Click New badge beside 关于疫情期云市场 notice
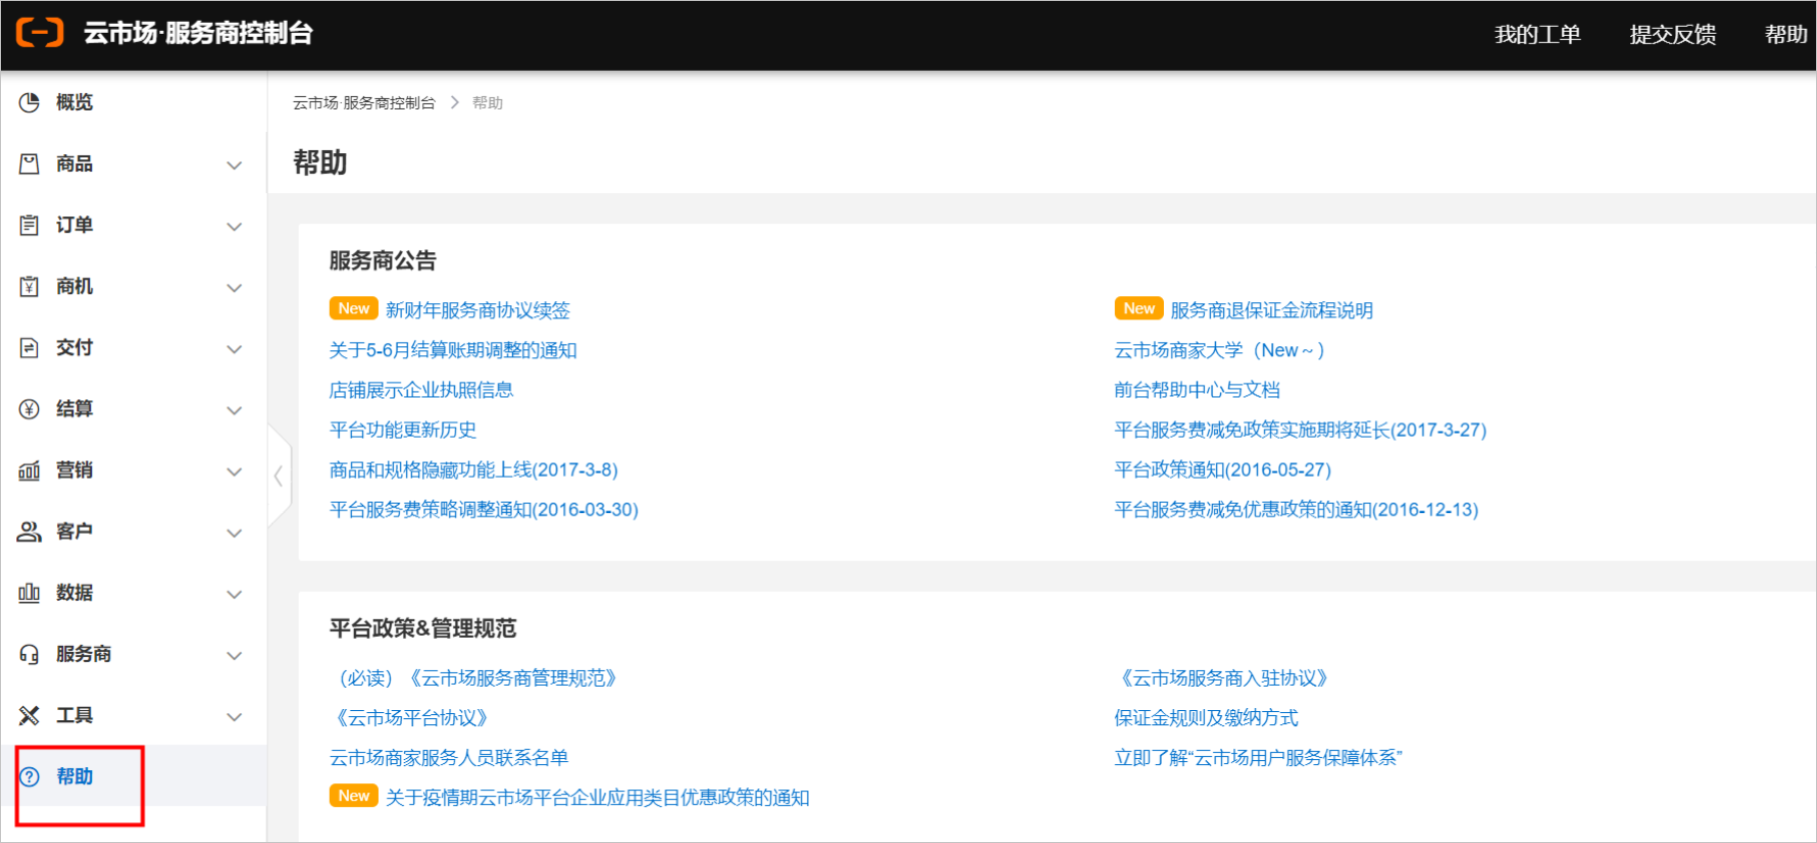Screen dimensions: 1817x843 coord(353,796)
